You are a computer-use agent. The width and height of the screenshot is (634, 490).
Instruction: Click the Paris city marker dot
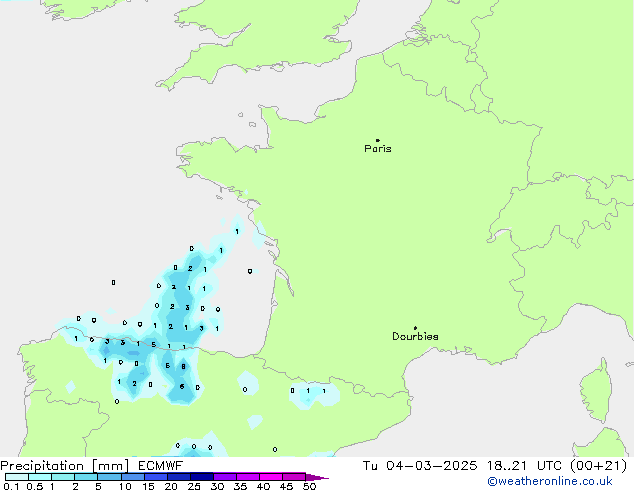(377, 140)
